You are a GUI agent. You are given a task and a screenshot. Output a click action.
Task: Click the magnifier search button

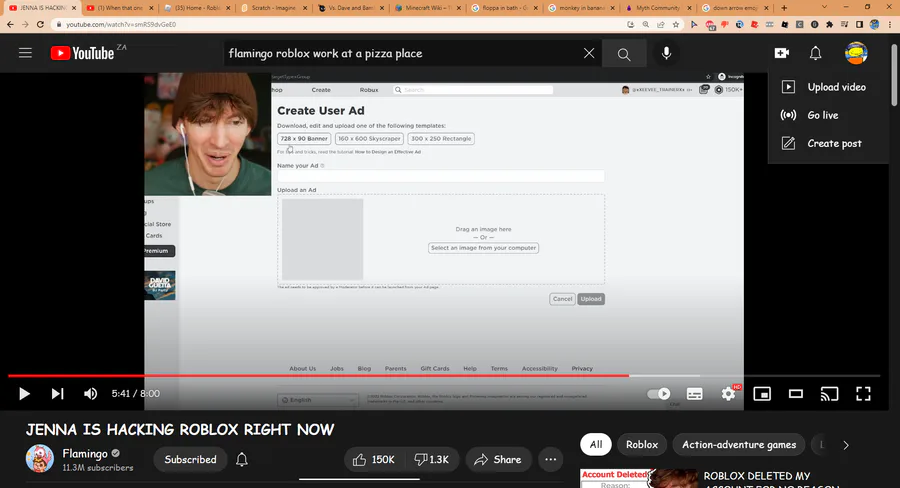click(x=624, y=54)
